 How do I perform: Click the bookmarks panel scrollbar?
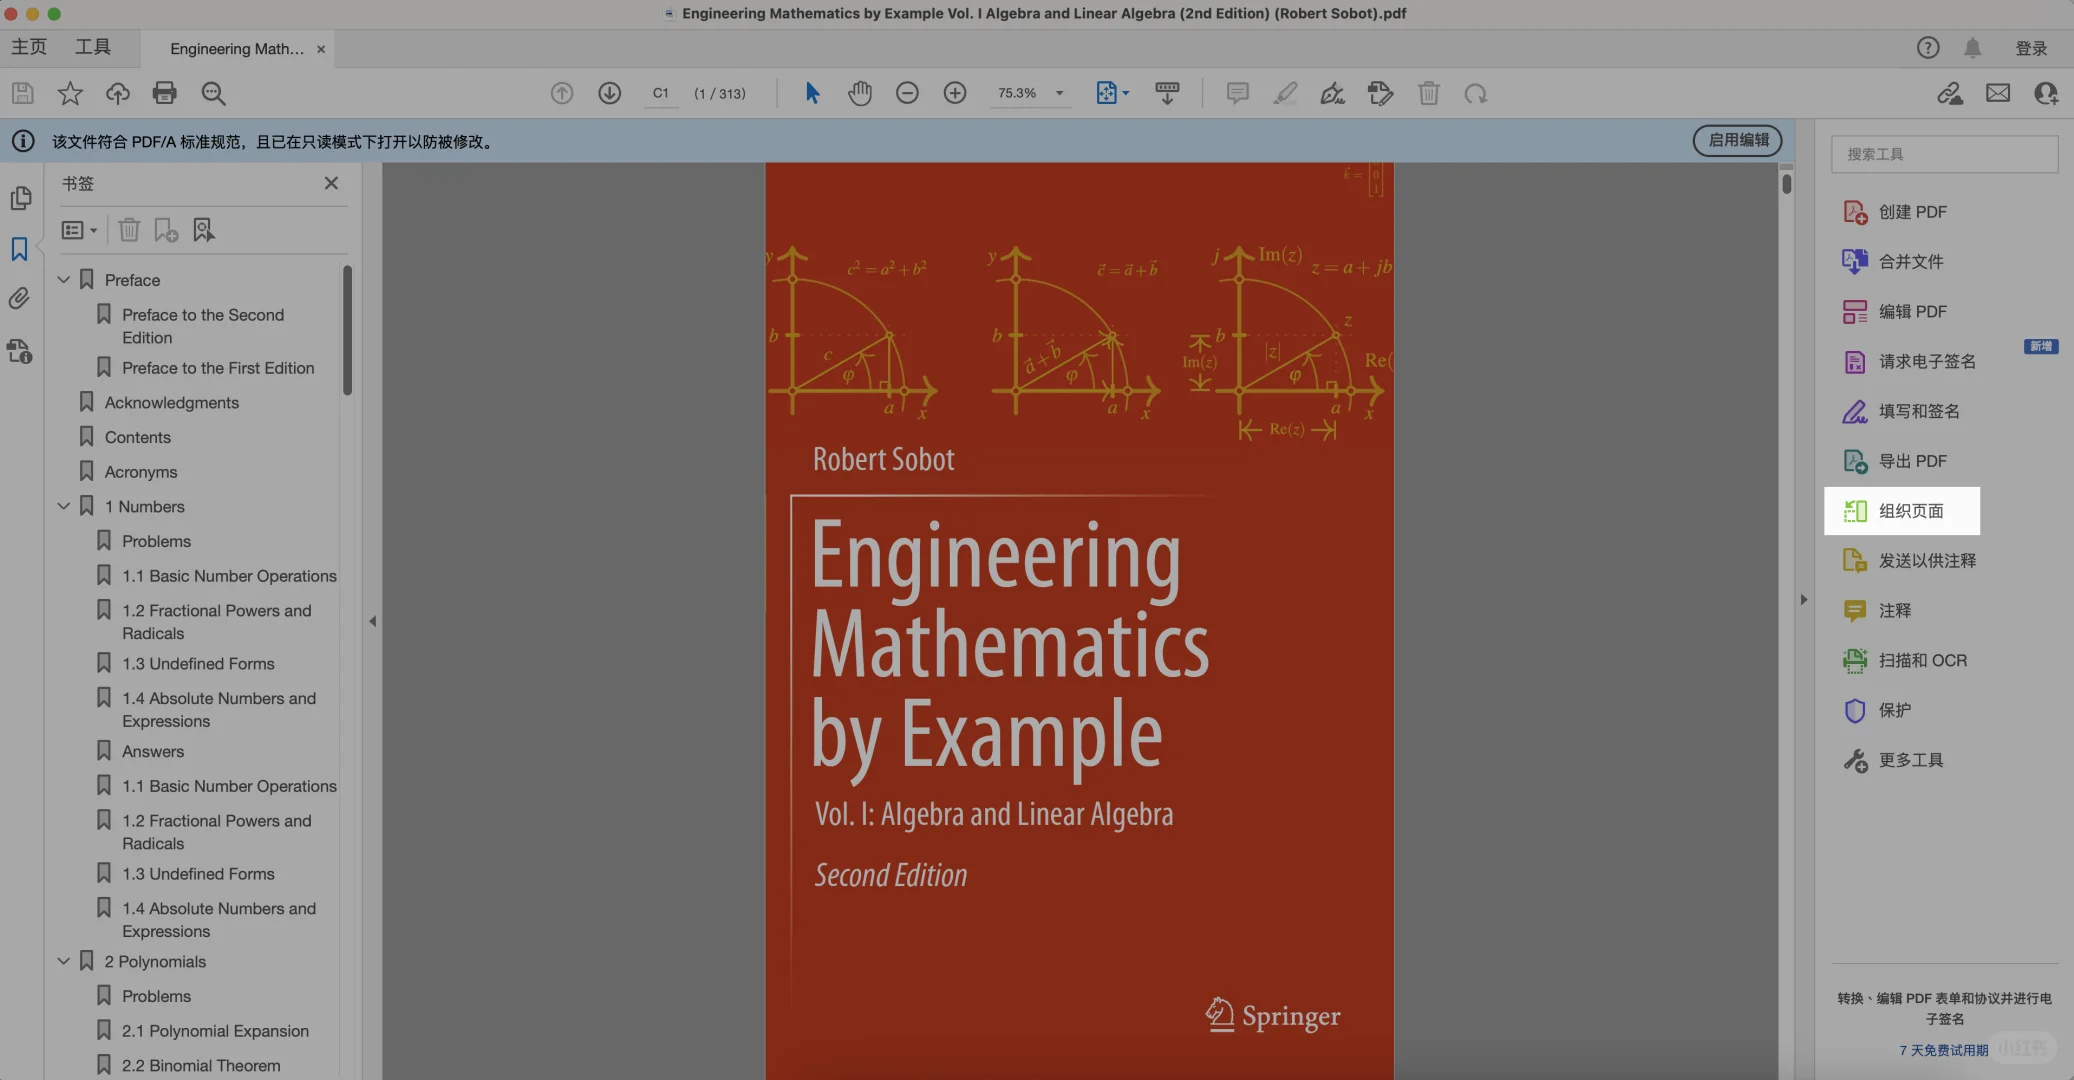[x=347, y=330]
